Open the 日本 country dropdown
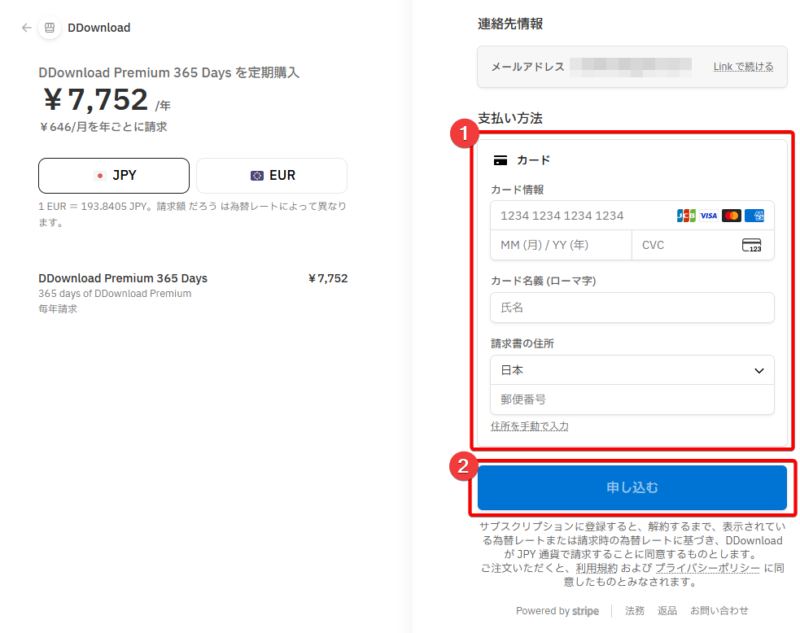Viewport: 800px width, 633px height. 632,370
